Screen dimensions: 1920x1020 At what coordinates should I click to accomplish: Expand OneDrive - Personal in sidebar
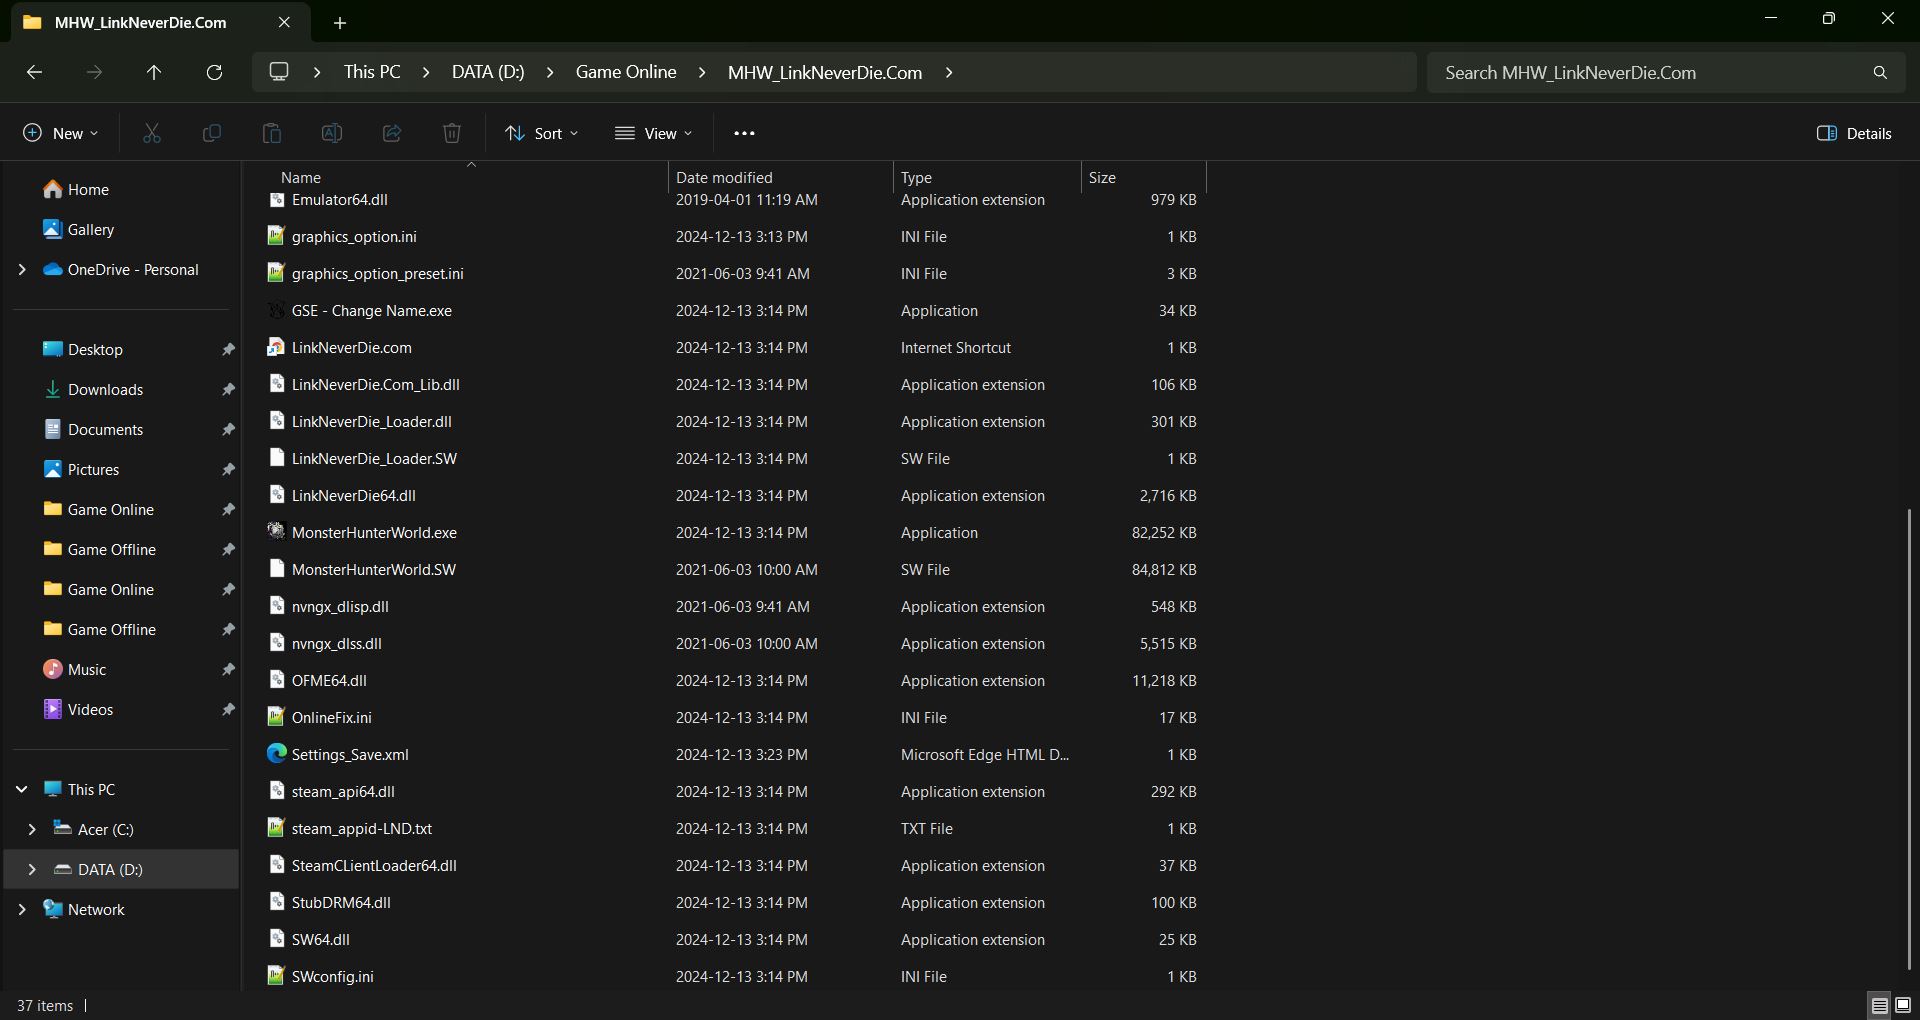(x=22, y=270)
